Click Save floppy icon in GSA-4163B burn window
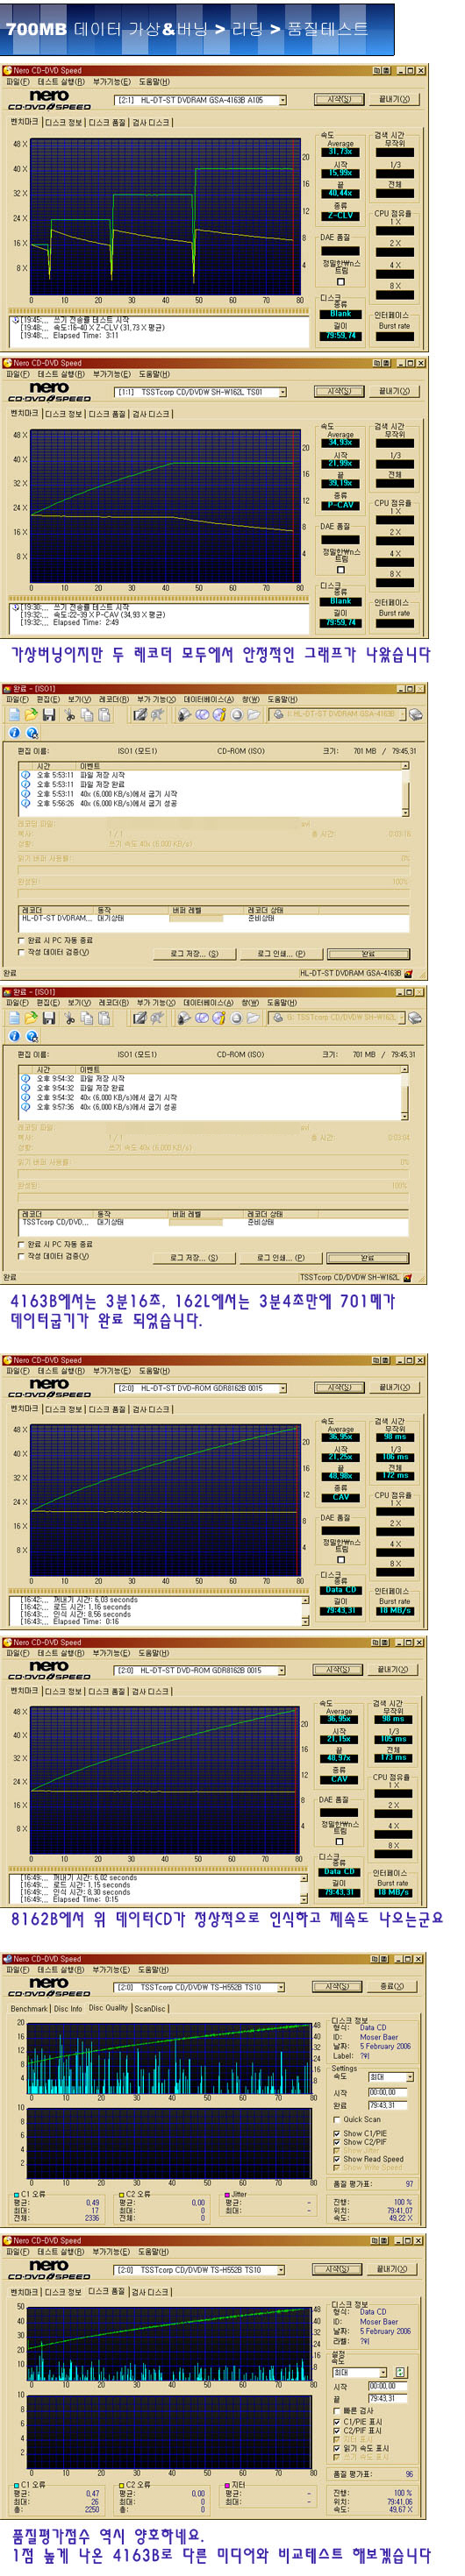Viewport: 465px width, 2576px height. click(x=48, y=714)
